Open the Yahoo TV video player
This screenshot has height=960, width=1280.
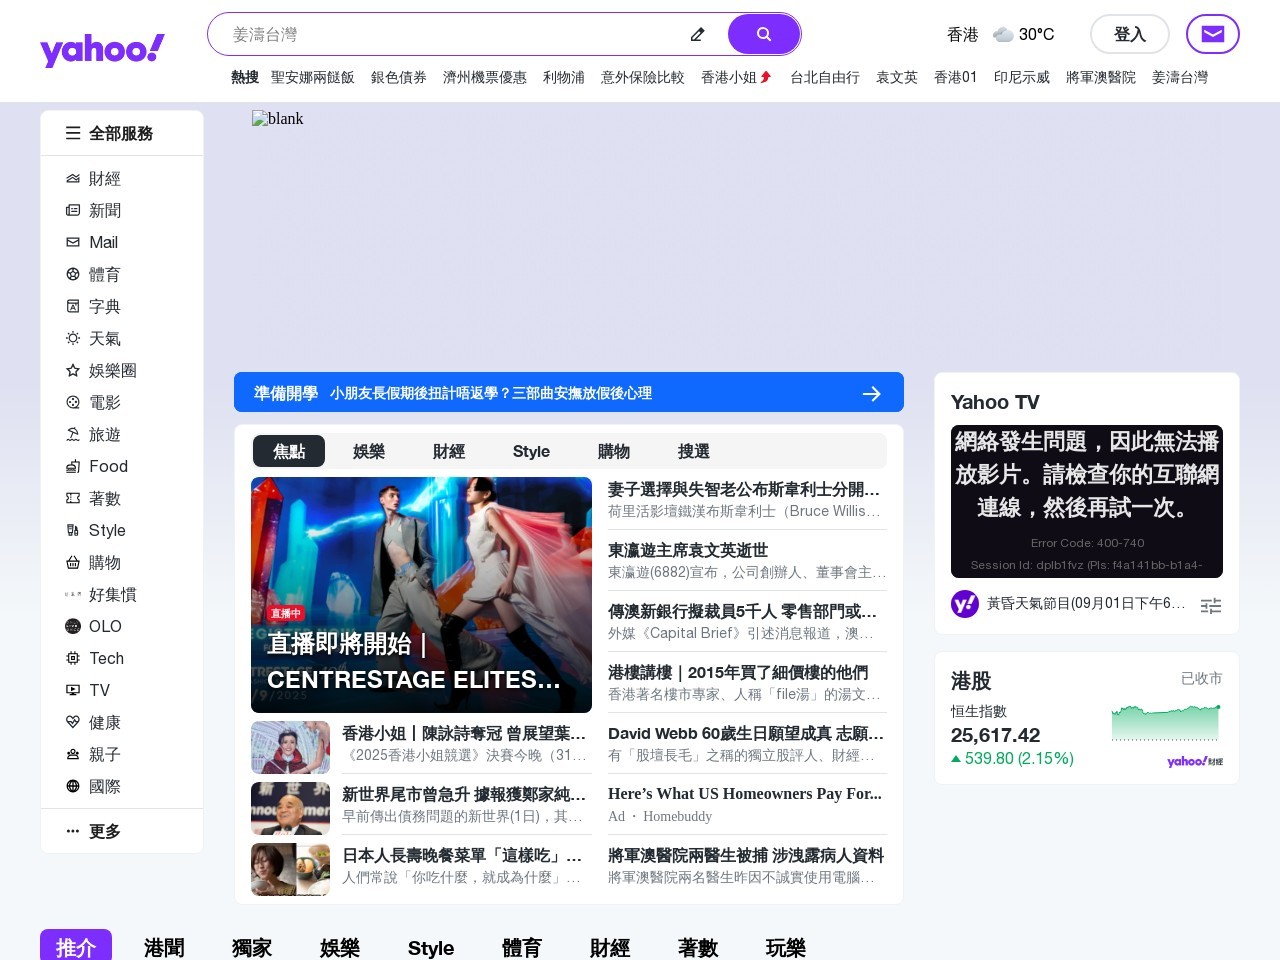(1087, 501)
